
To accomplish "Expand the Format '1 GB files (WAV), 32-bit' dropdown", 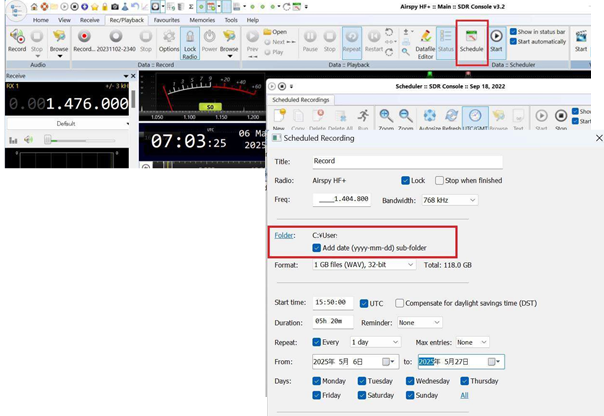I will [363, 265].
